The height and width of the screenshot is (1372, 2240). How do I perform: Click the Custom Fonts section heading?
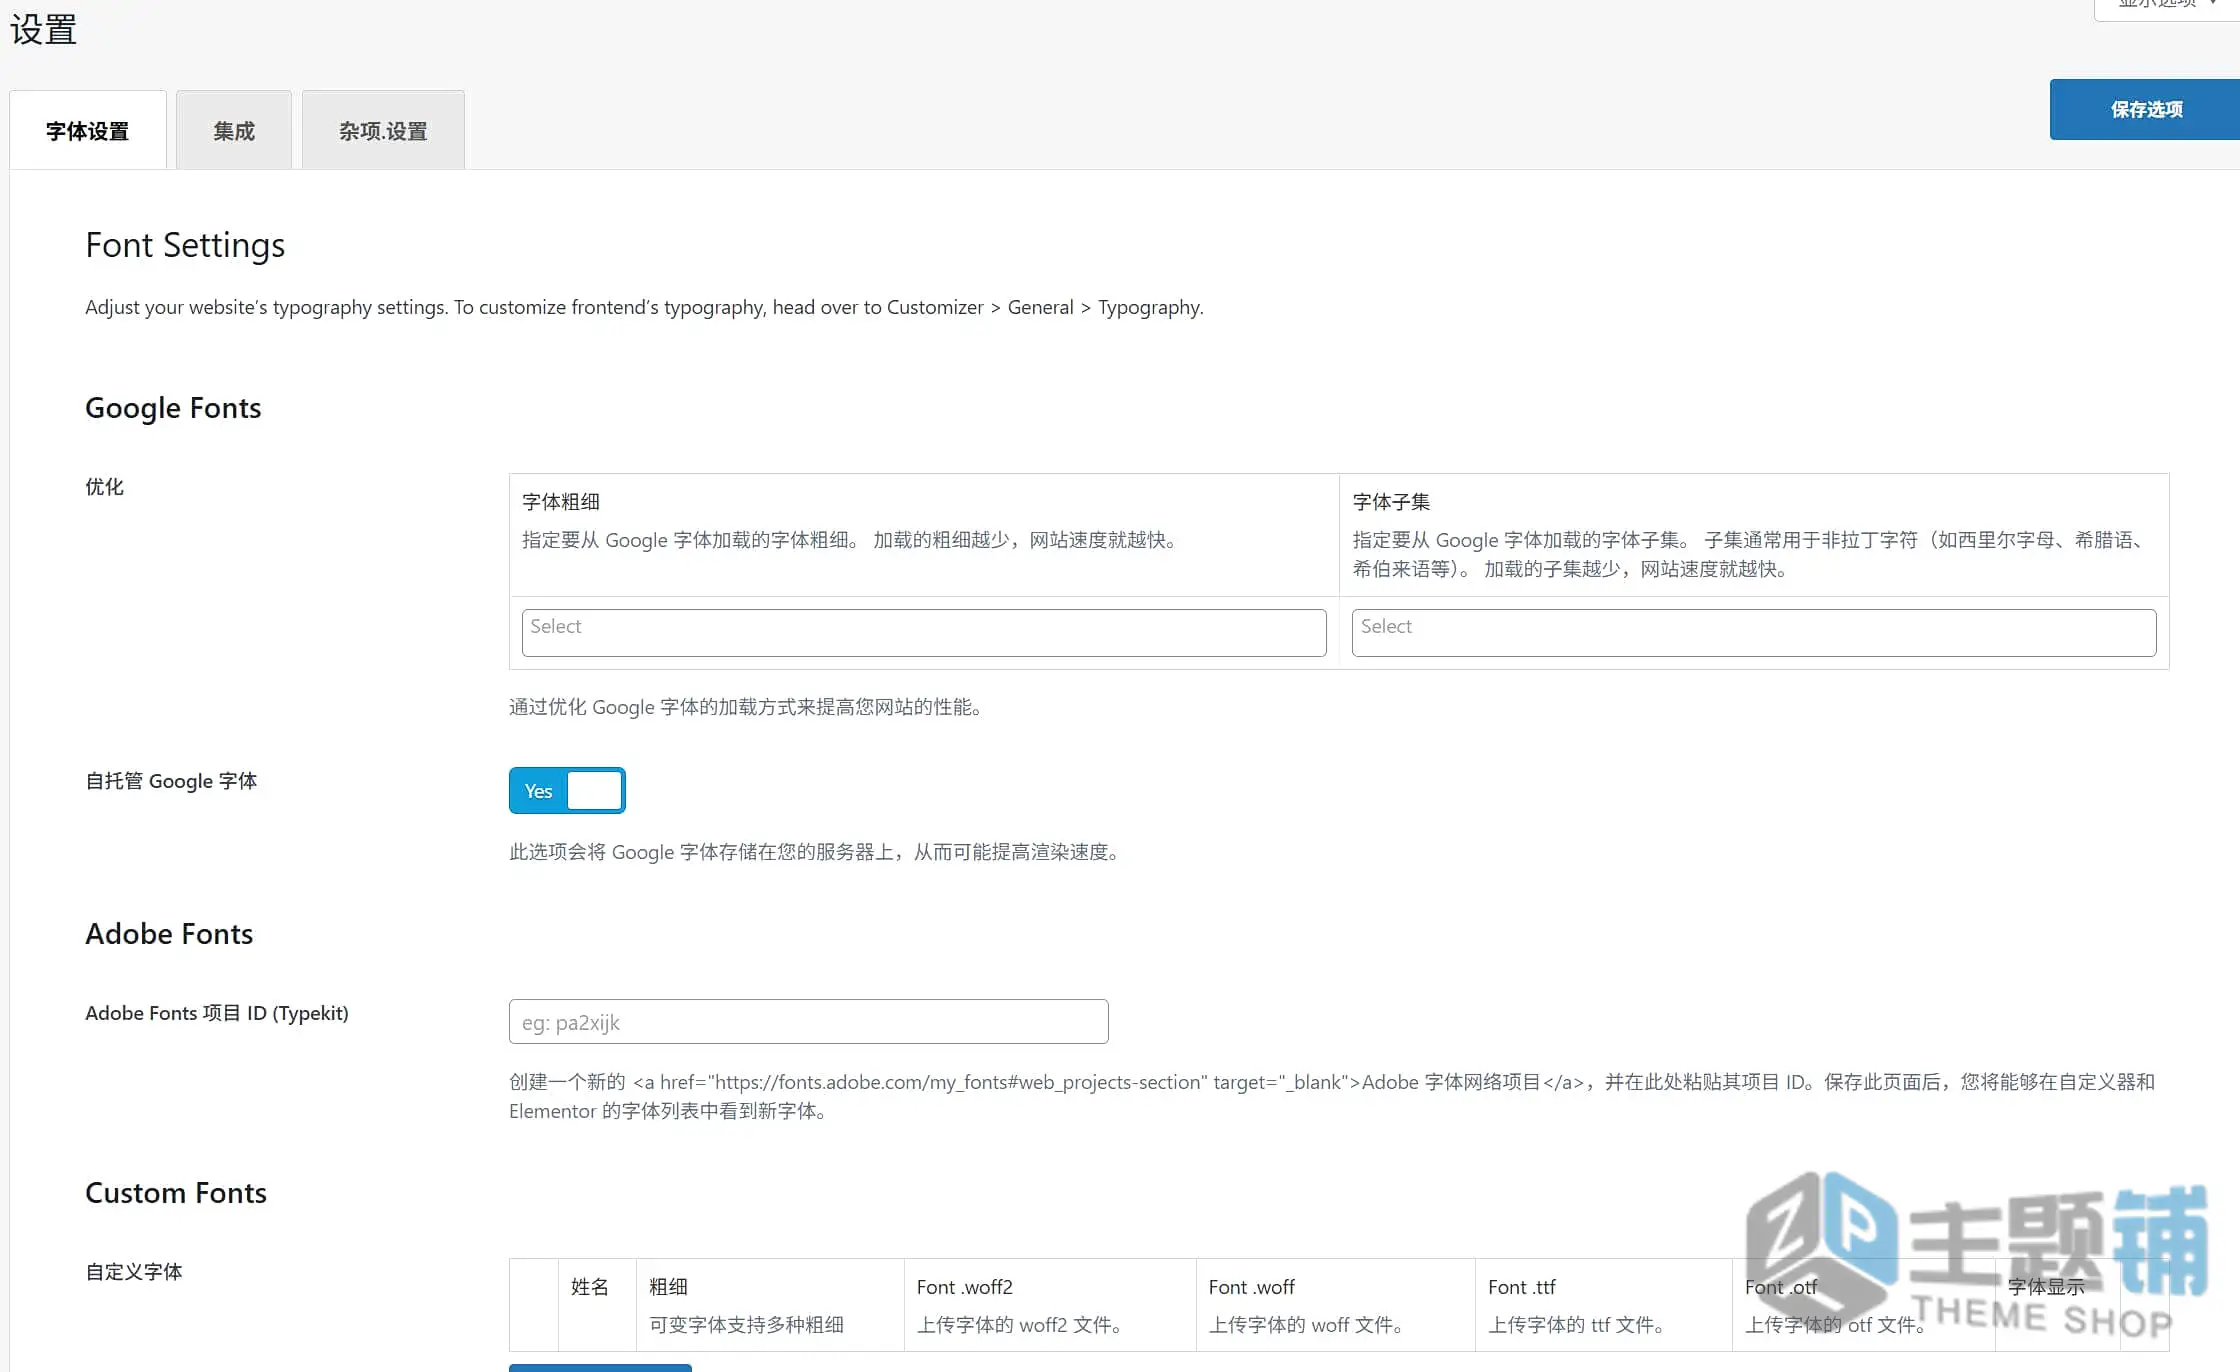(176, 1193)
